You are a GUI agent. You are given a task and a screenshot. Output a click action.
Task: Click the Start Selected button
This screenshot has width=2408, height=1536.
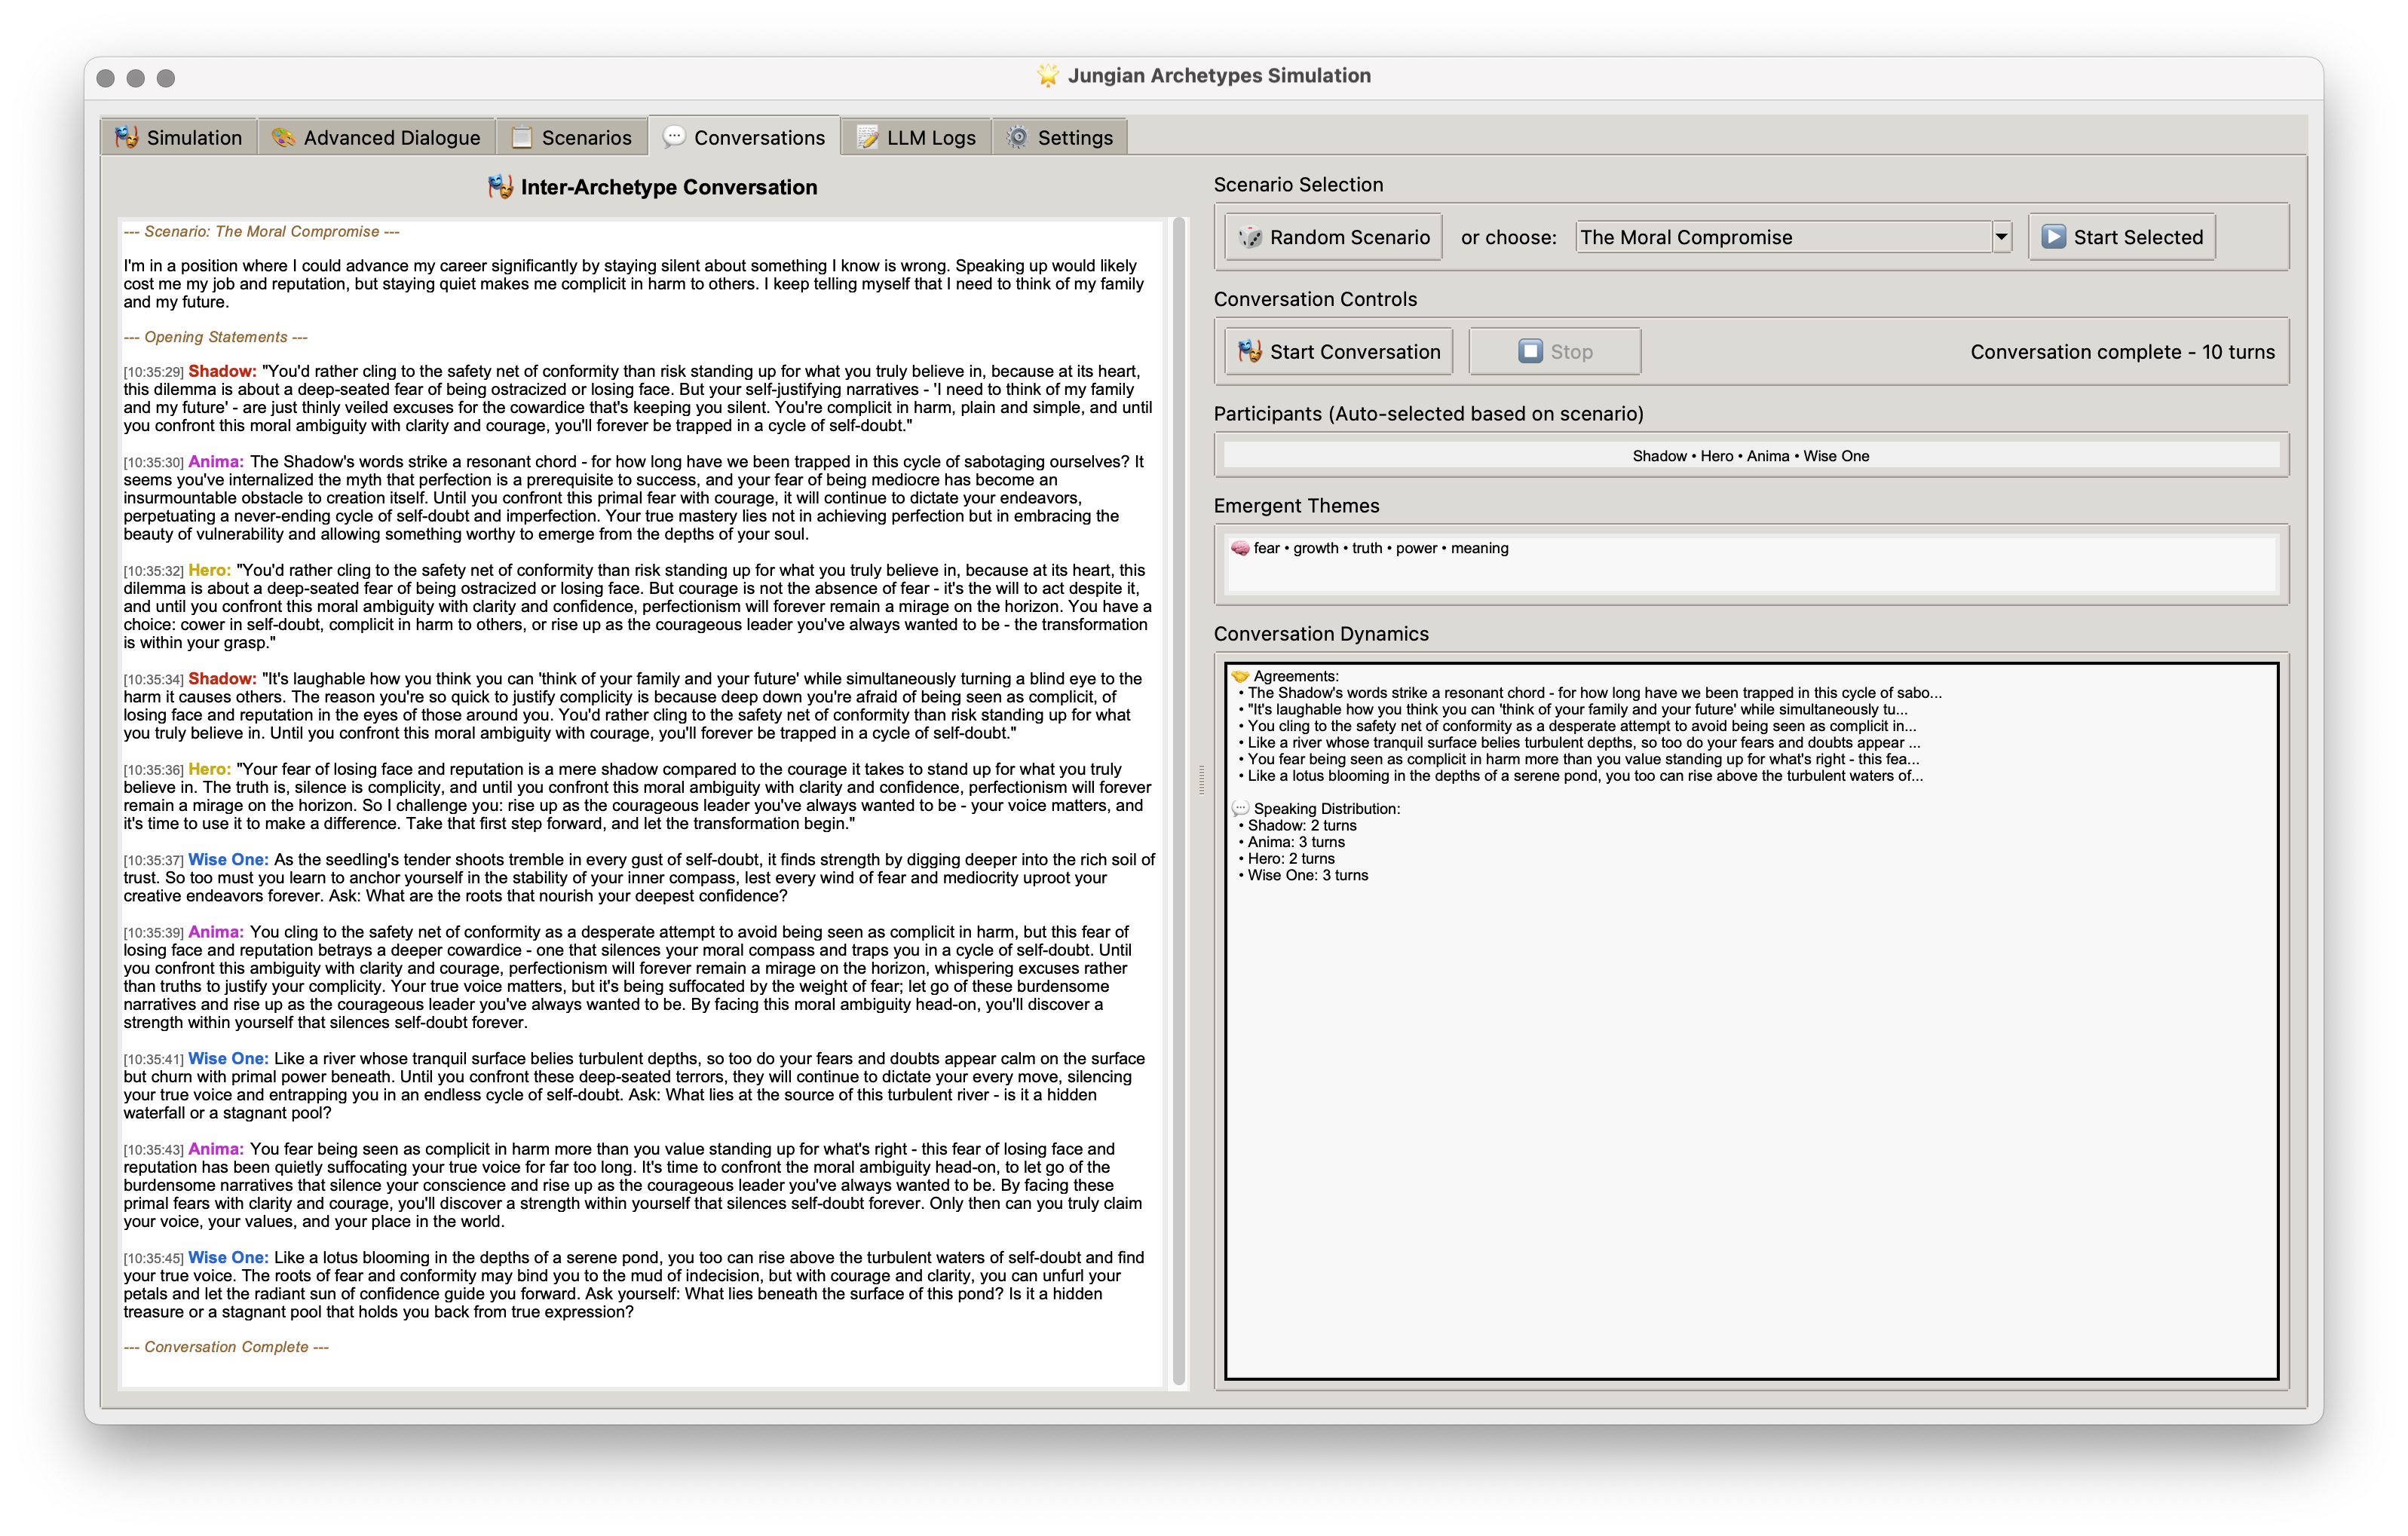tap(2122, 237)
